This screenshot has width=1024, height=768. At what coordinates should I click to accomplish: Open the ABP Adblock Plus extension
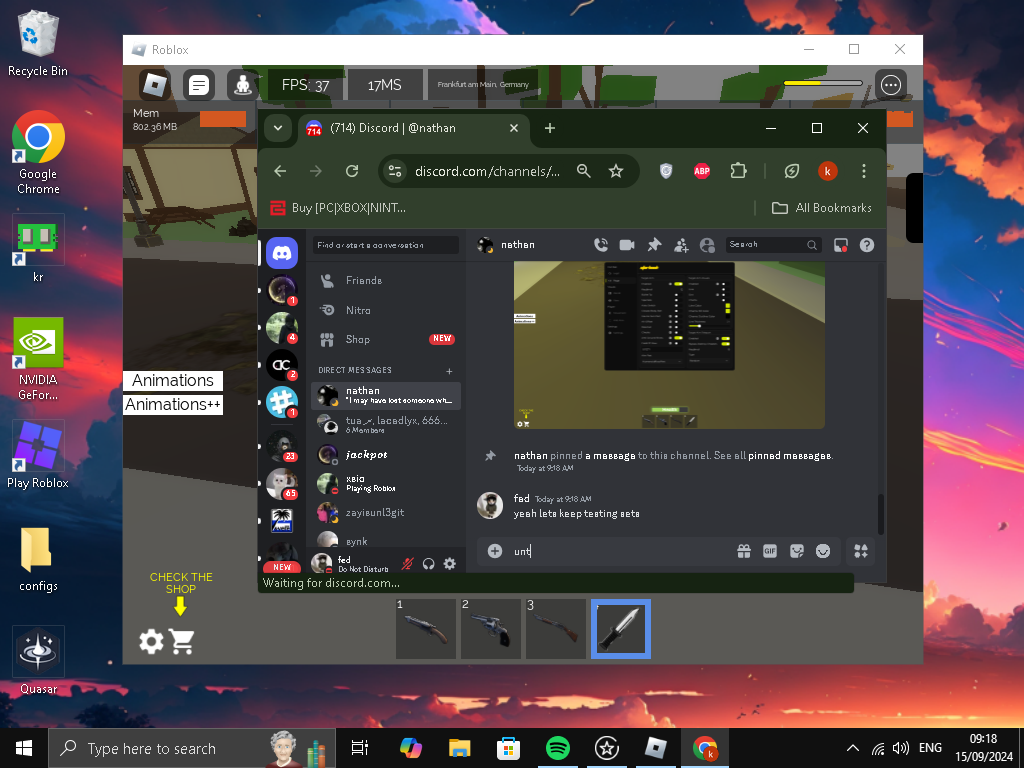pos(702,171)
